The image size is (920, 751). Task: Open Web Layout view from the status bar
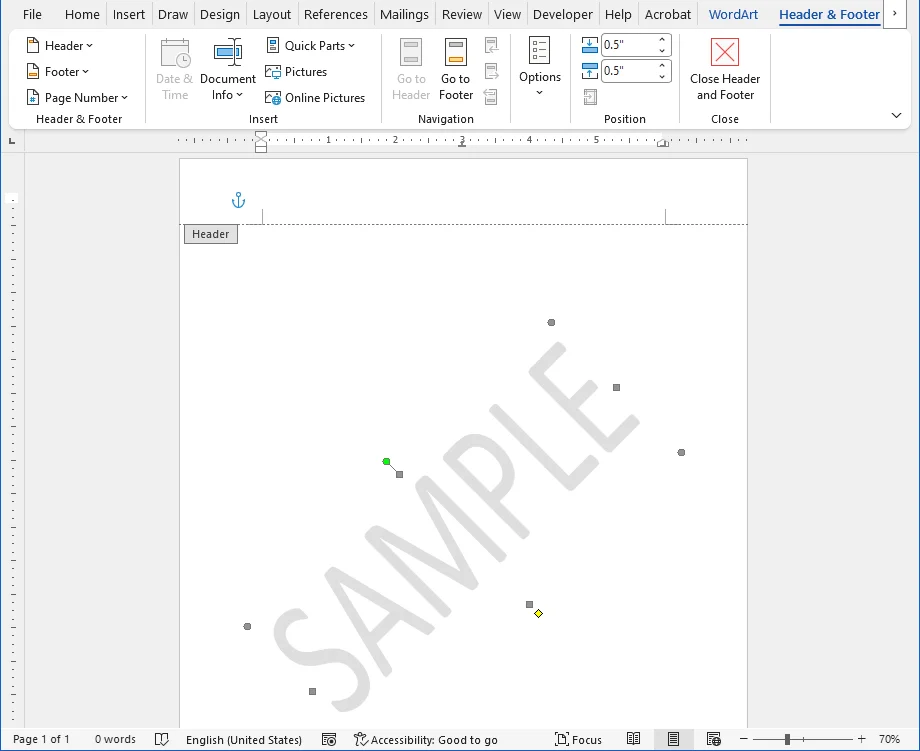pyautogui.click(x=714, y=739)
